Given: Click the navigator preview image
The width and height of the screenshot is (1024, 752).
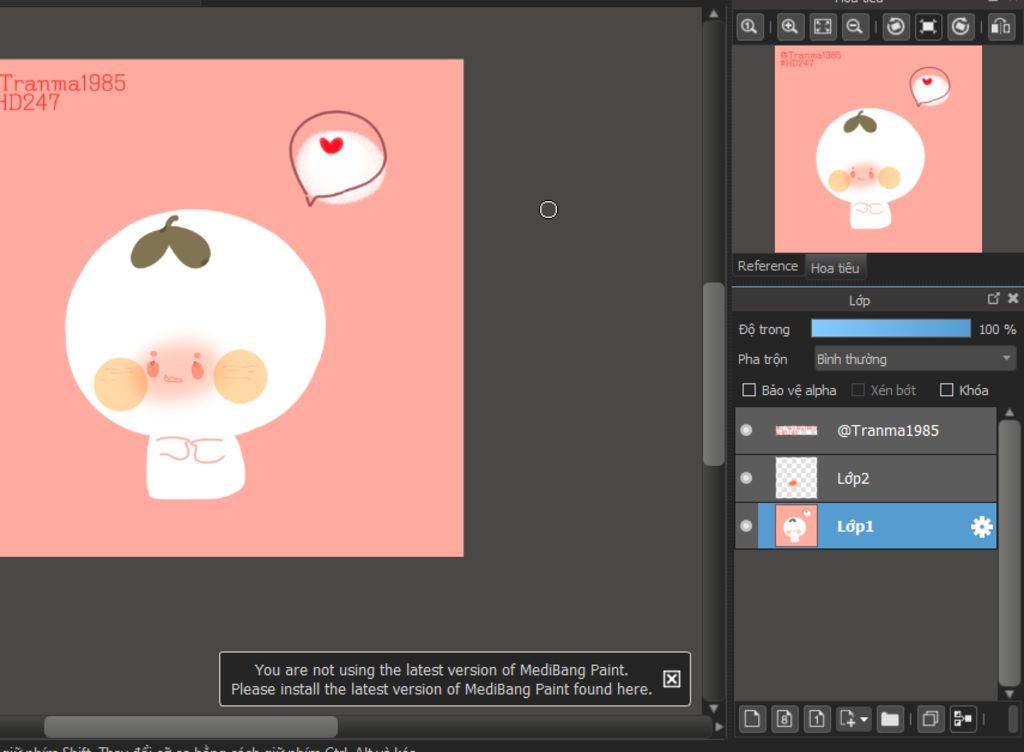Looking at the screenshot, I should pos(878,149).
